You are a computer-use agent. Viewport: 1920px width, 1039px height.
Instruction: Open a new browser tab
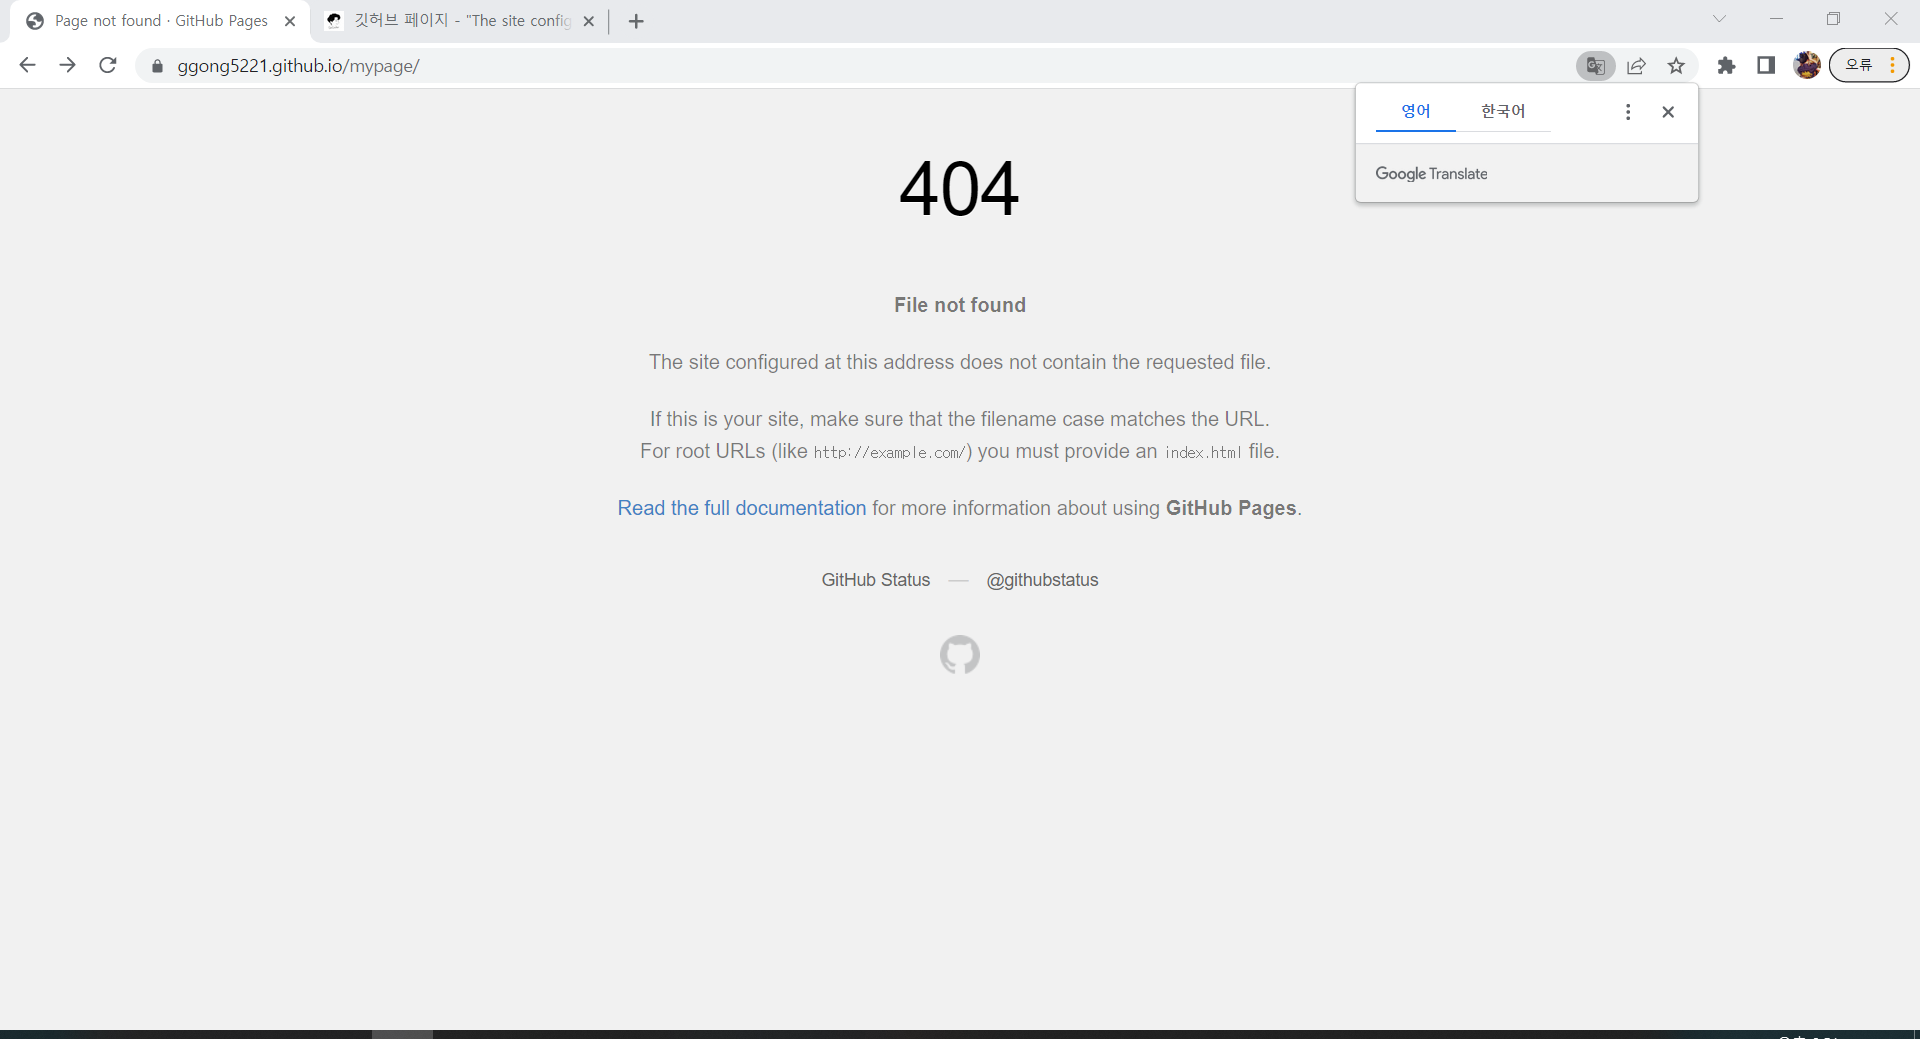[x=636, y=21]
